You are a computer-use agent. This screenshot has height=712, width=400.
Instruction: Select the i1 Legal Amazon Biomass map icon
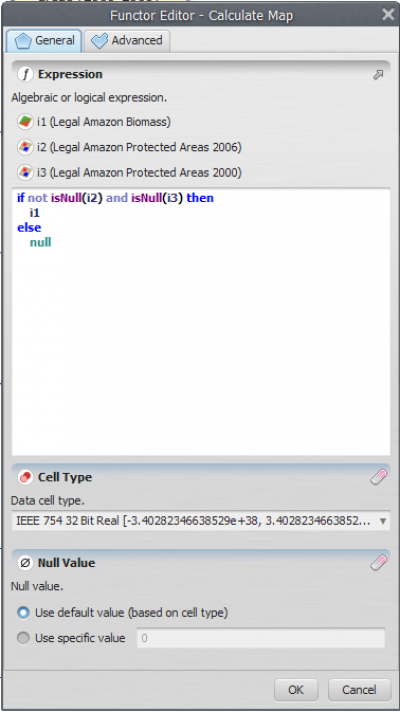click(x=24, y=122)
